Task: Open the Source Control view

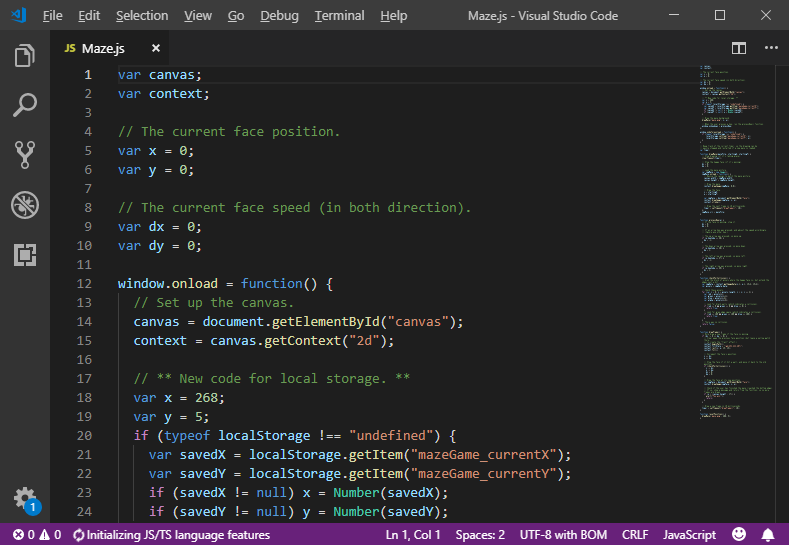Action: point(25,154)
